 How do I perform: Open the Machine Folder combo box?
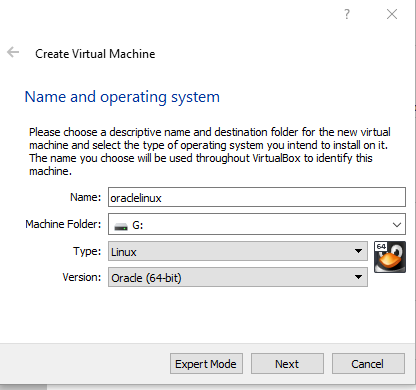[257, 224]
